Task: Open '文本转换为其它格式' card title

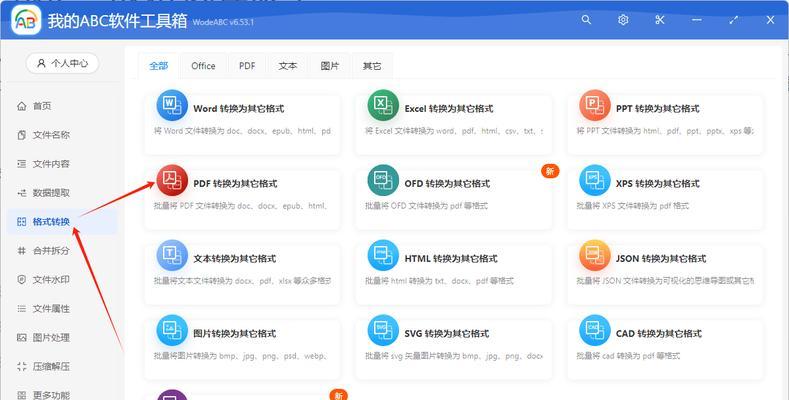Action: tap(235, 259)
